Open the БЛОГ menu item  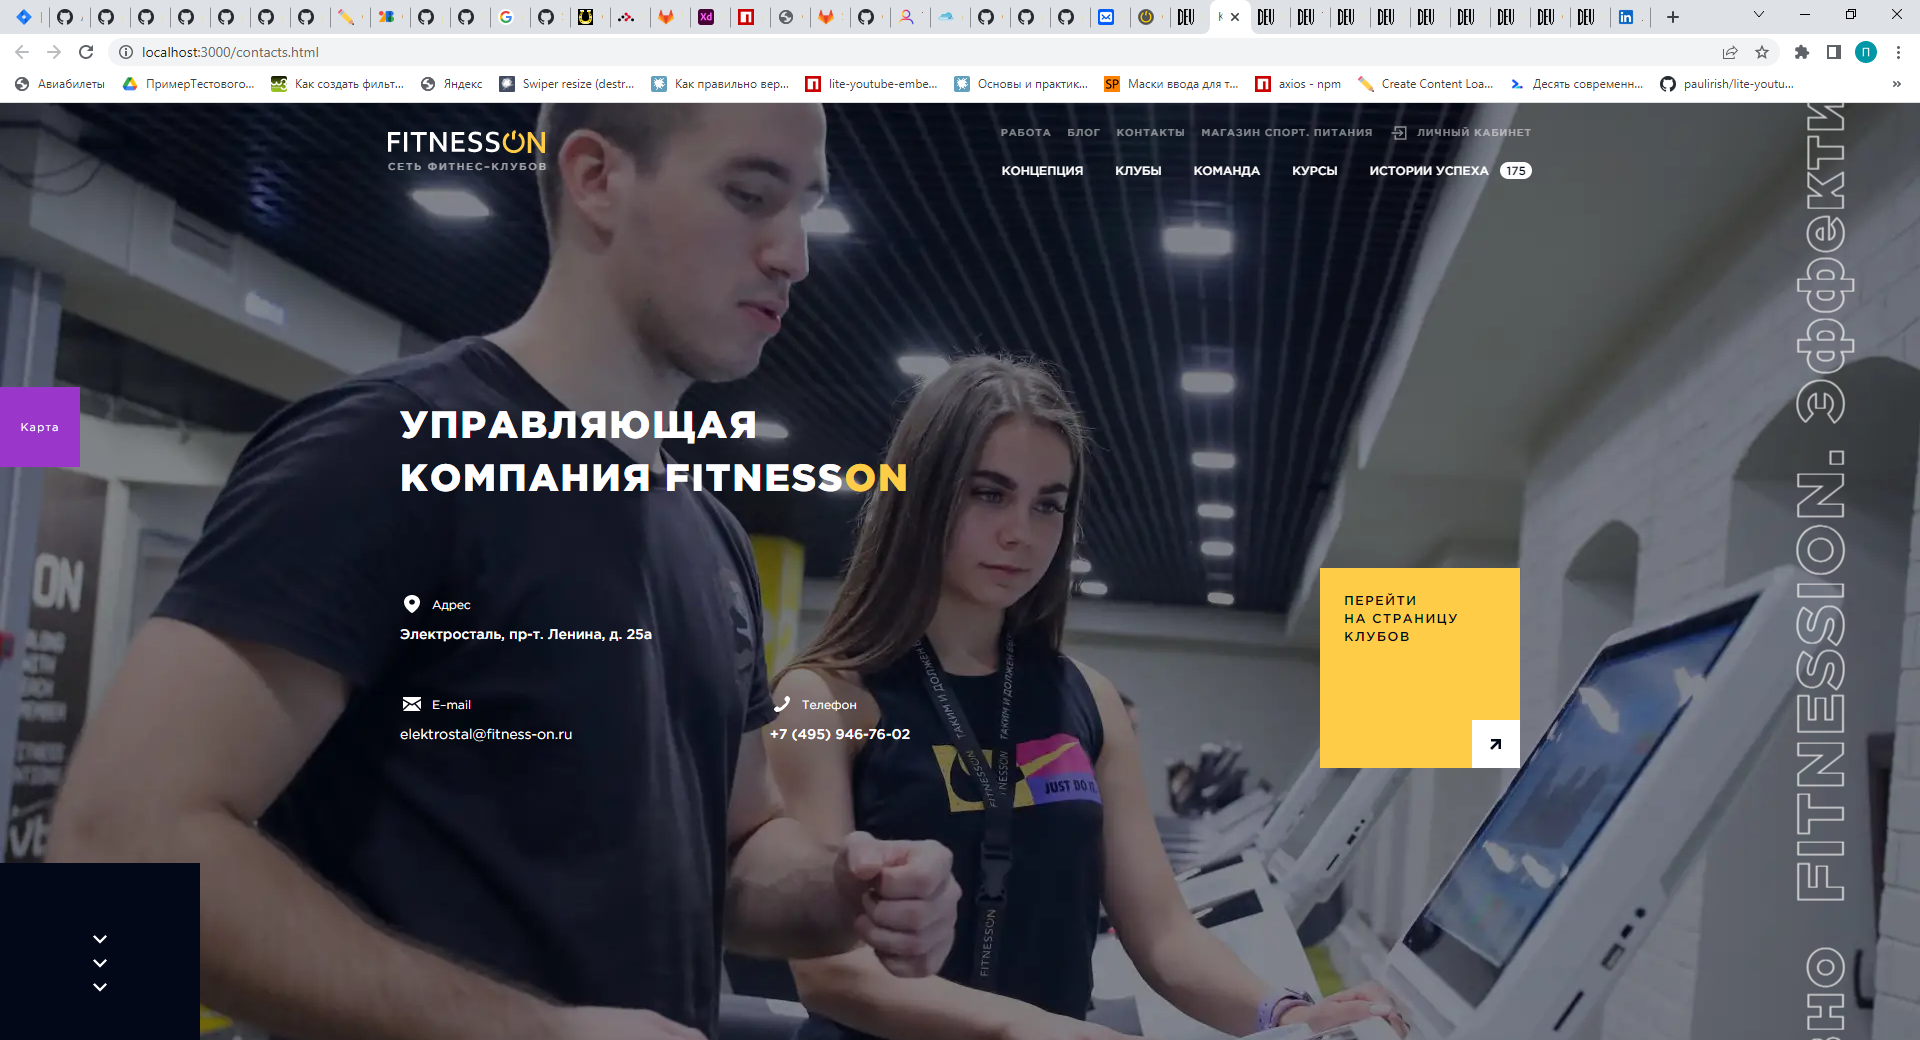(1084, 131)
